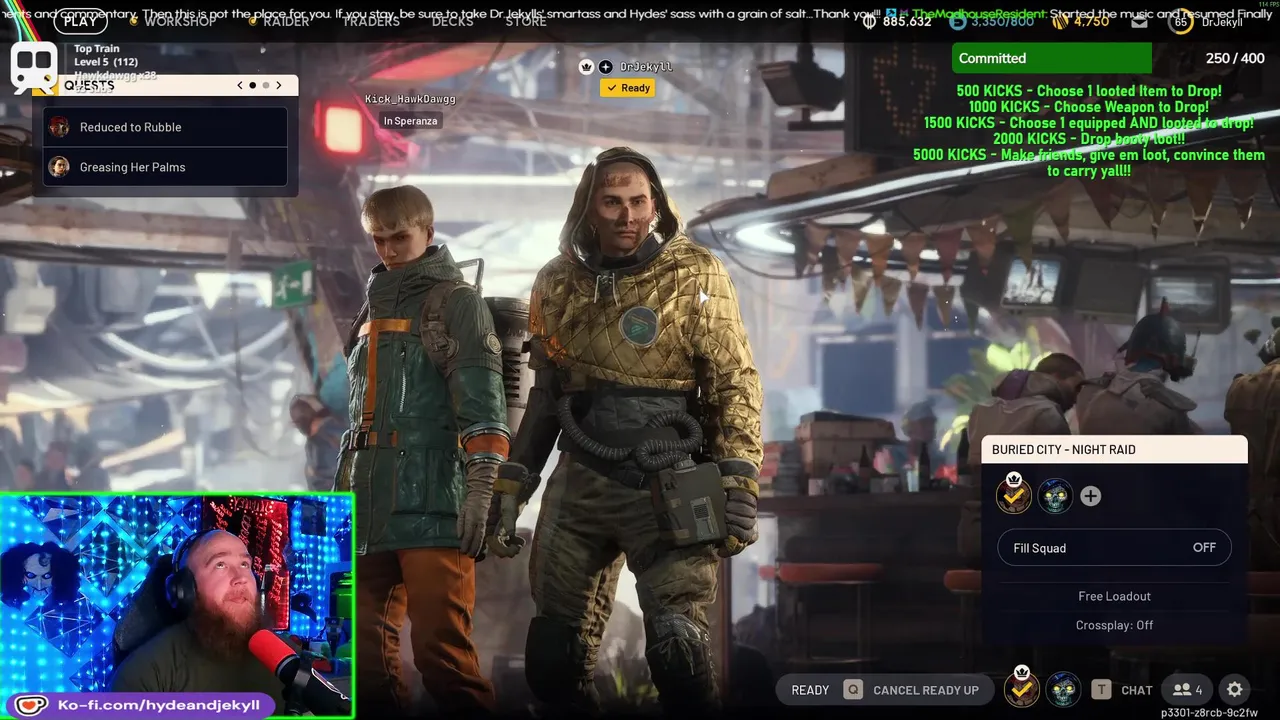
Task: Open the STORE tab
Action: [526, 21]
